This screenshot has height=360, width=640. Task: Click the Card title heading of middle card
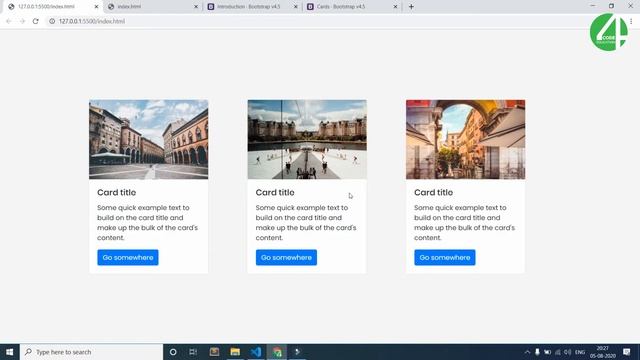click(275, 192)
